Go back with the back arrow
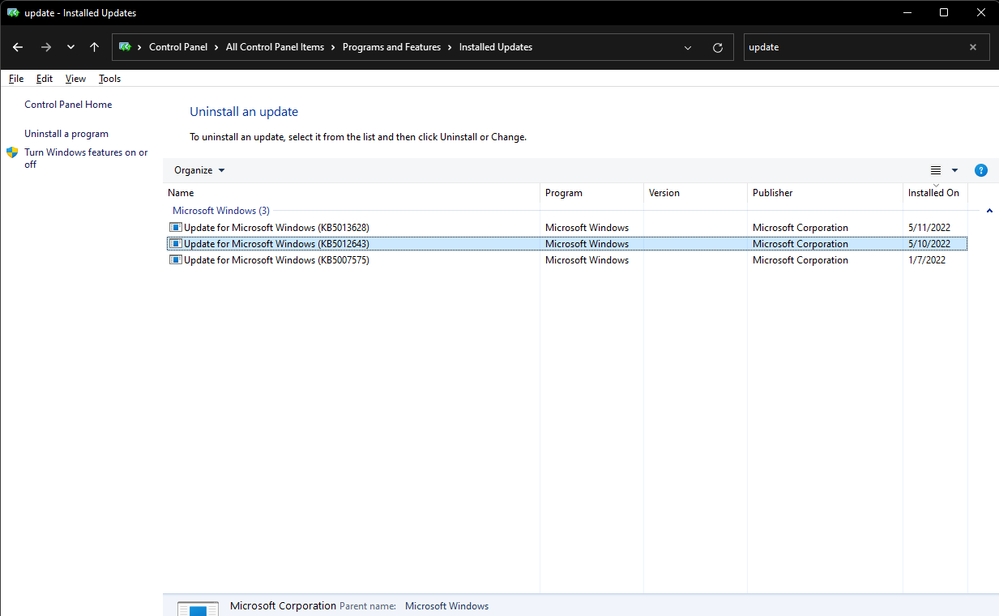The image size is (999, 616). click(18, 47)
